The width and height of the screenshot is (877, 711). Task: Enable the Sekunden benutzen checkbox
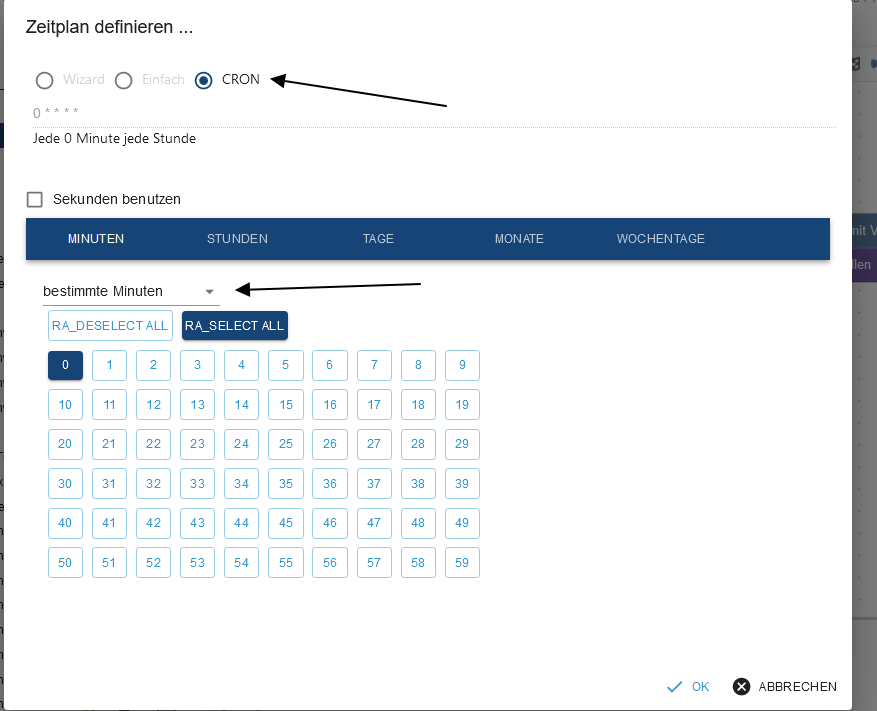click(x=35, y=199)
